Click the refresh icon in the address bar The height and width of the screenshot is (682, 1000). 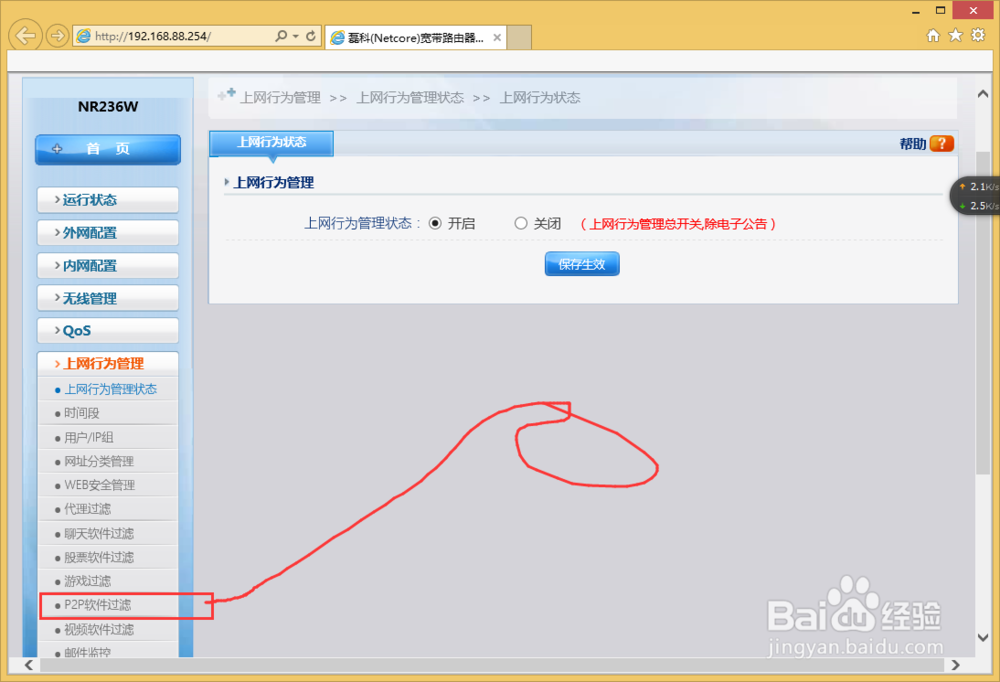pos(310,34)
